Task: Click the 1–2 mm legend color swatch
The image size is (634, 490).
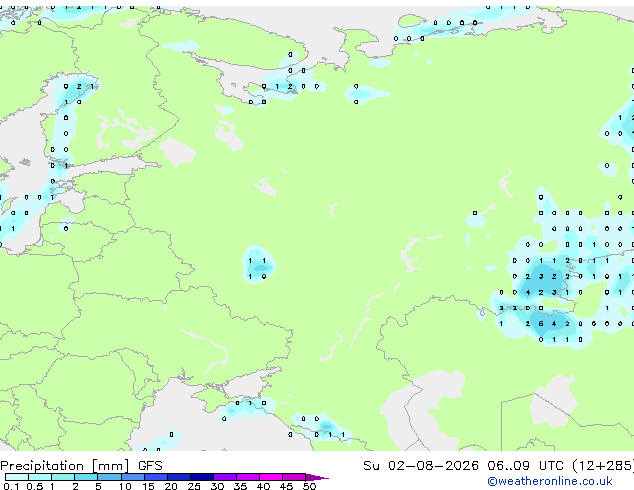Action: coord(63,477)
